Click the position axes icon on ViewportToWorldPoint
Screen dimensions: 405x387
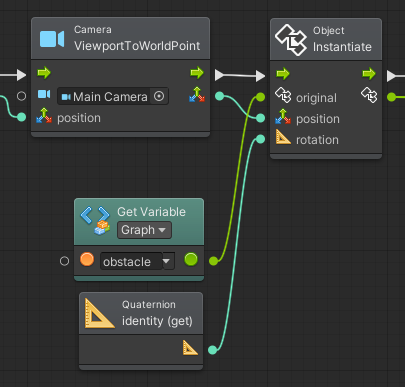click(44, 116)
